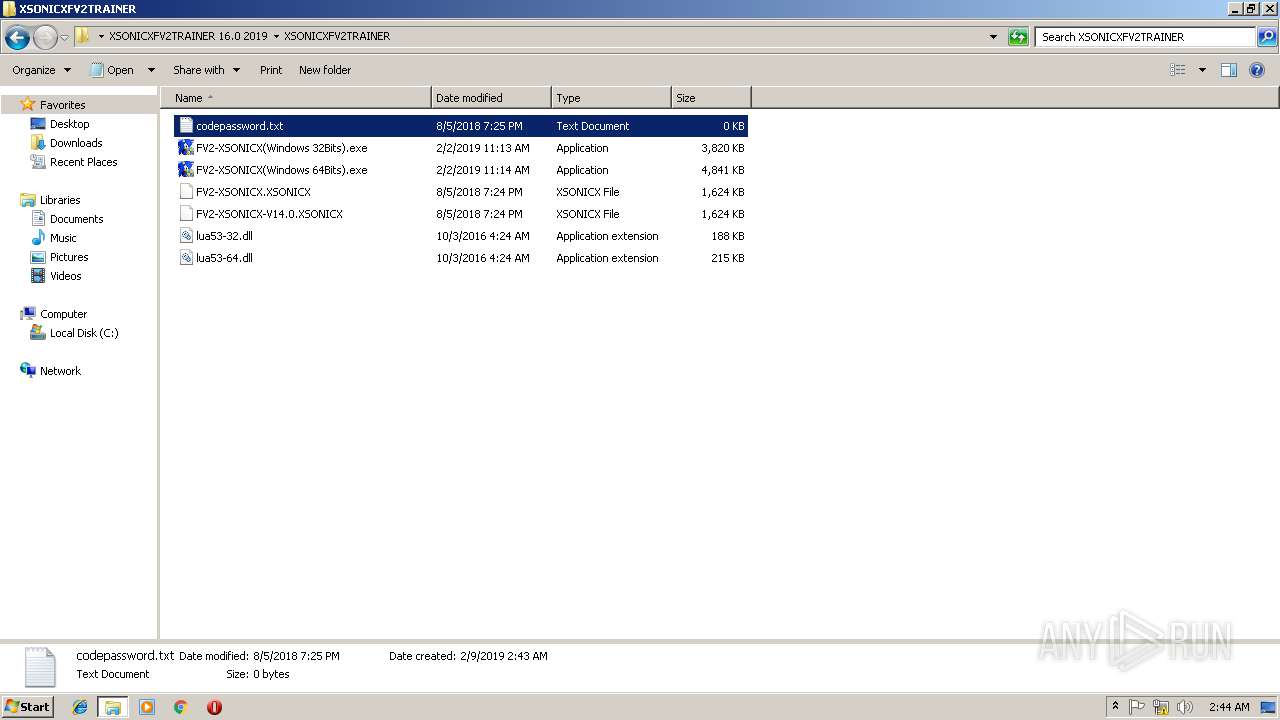Click the Help question mark icon
The width and height of the screenshot is (1280, 720).
[x=1257, y=70]
